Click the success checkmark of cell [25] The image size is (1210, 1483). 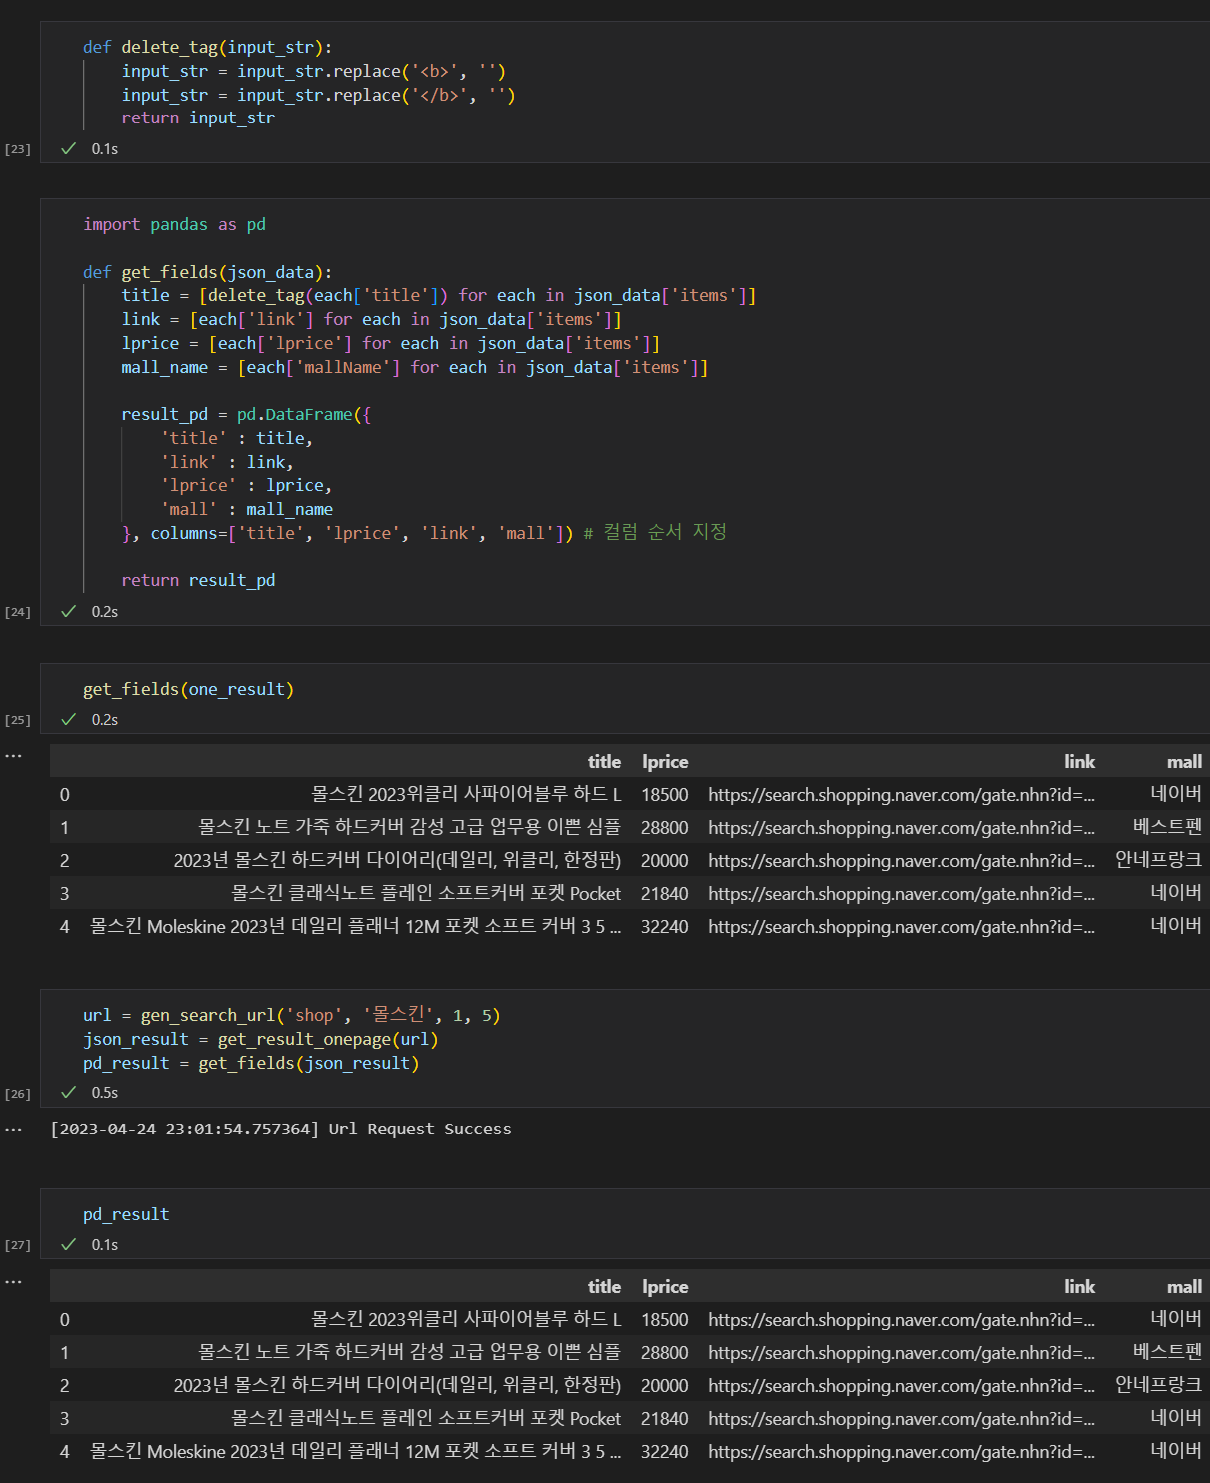68,719
